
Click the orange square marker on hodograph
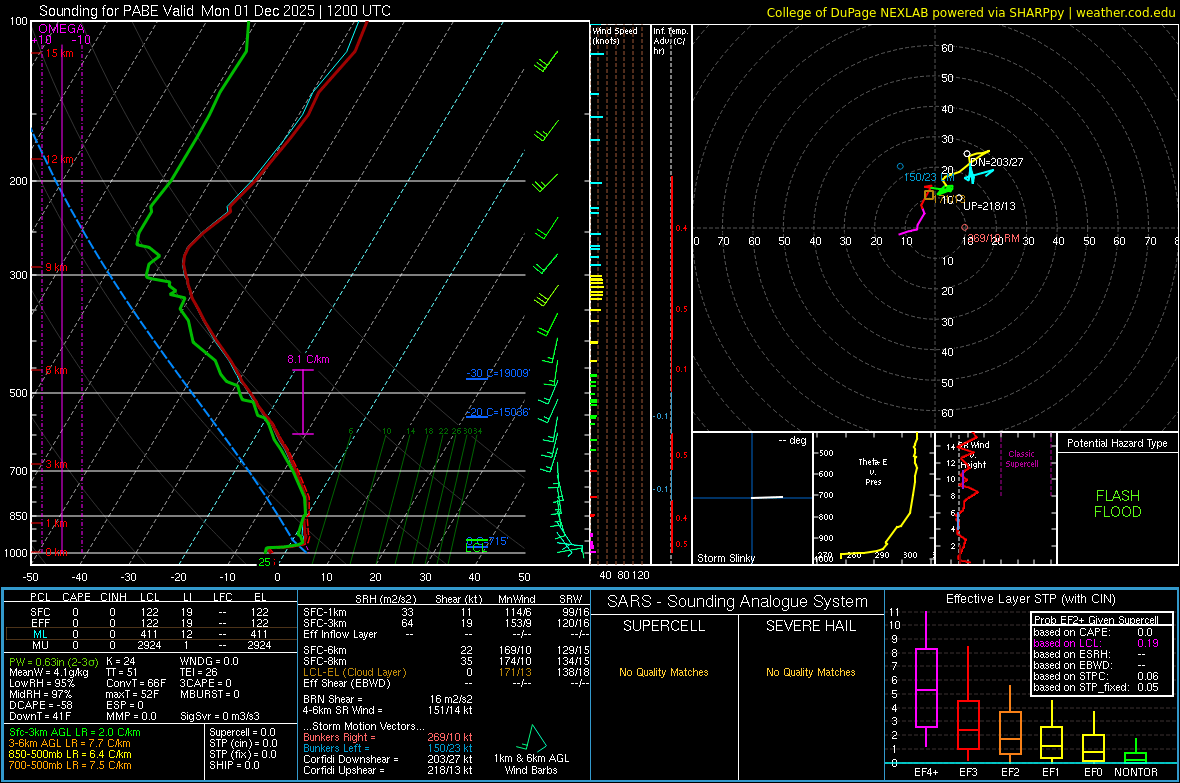tap(929, 195)
